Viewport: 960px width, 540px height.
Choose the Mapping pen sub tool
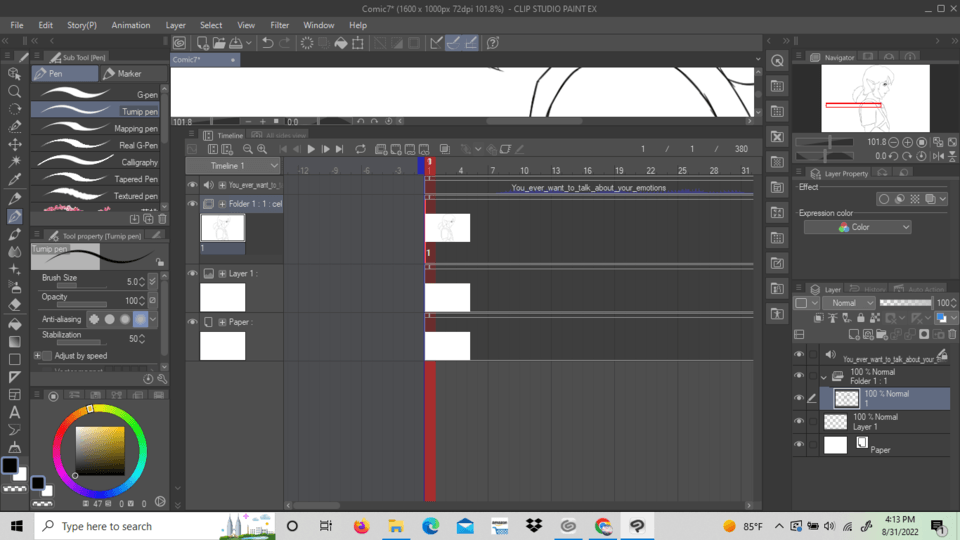96,128
